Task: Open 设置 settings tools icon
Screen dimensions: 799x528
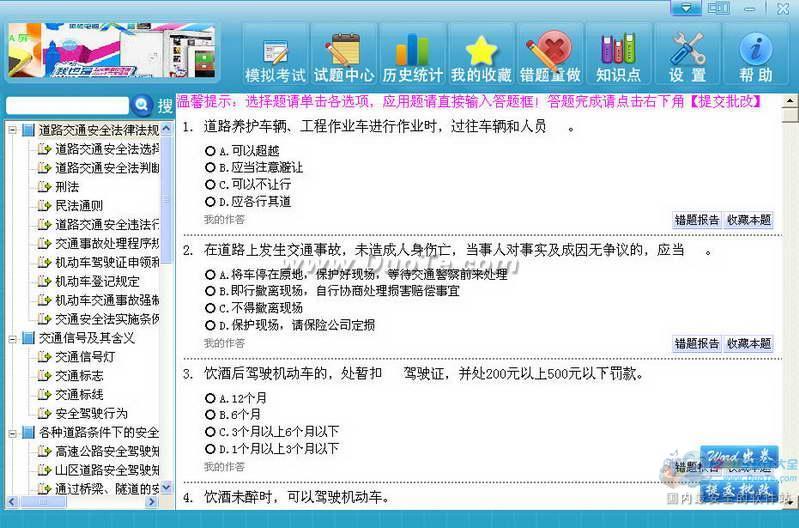Action: coord(687,54)
